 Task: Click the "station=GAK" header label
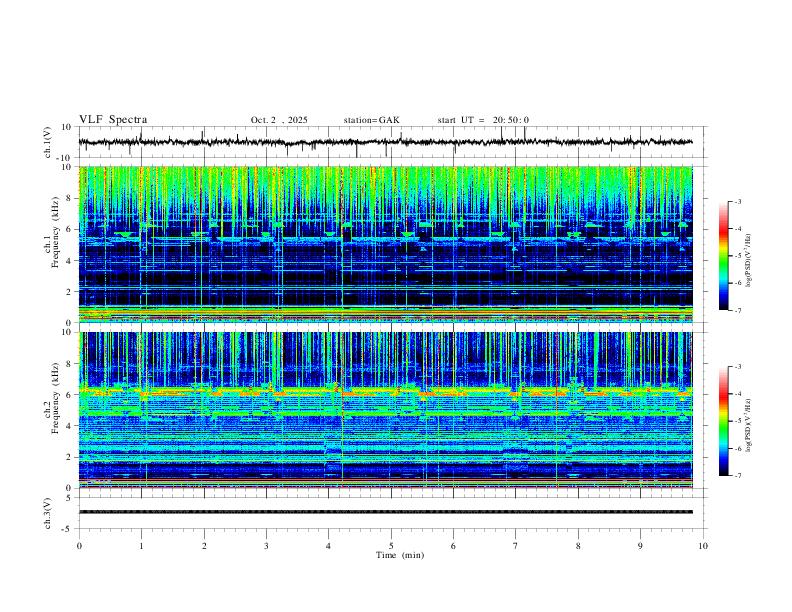coord(371,120)
